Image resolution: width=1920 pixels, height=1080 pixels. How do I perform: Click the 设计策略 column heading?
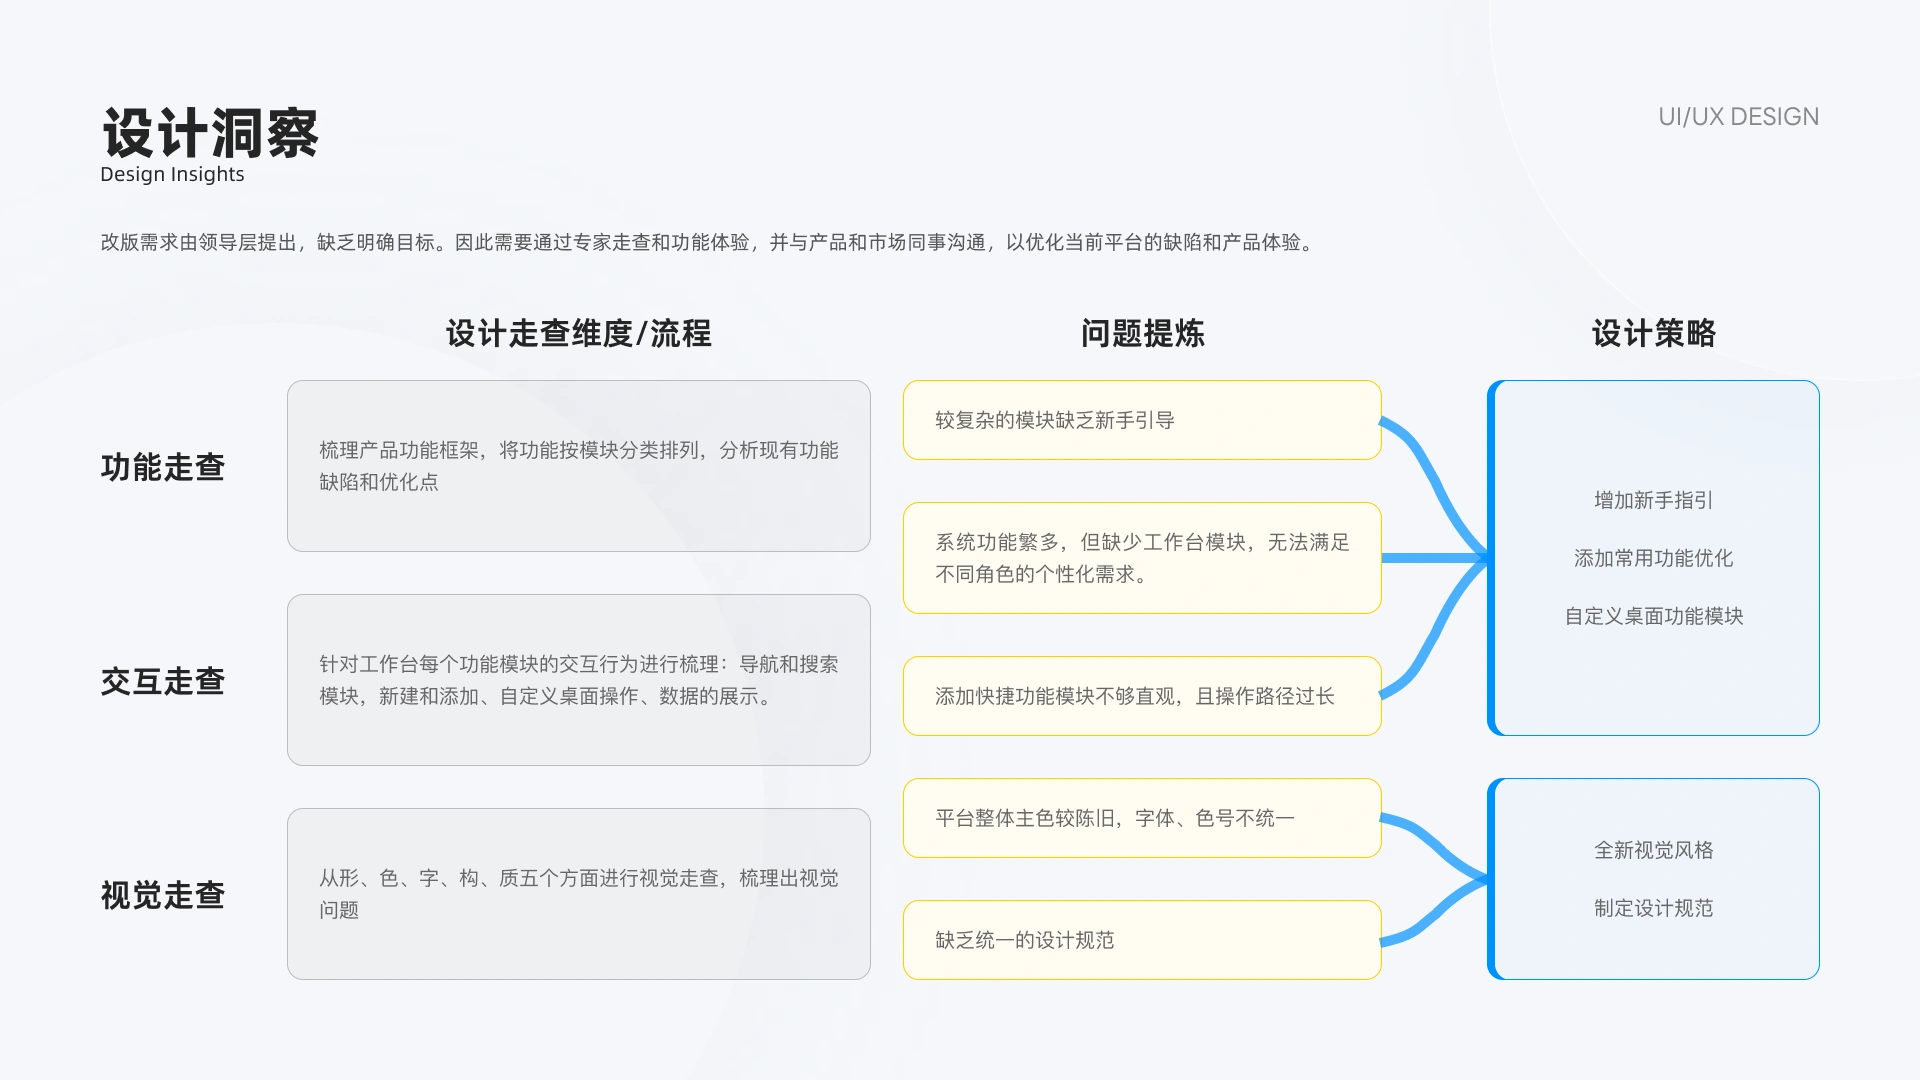point(1654,333)
